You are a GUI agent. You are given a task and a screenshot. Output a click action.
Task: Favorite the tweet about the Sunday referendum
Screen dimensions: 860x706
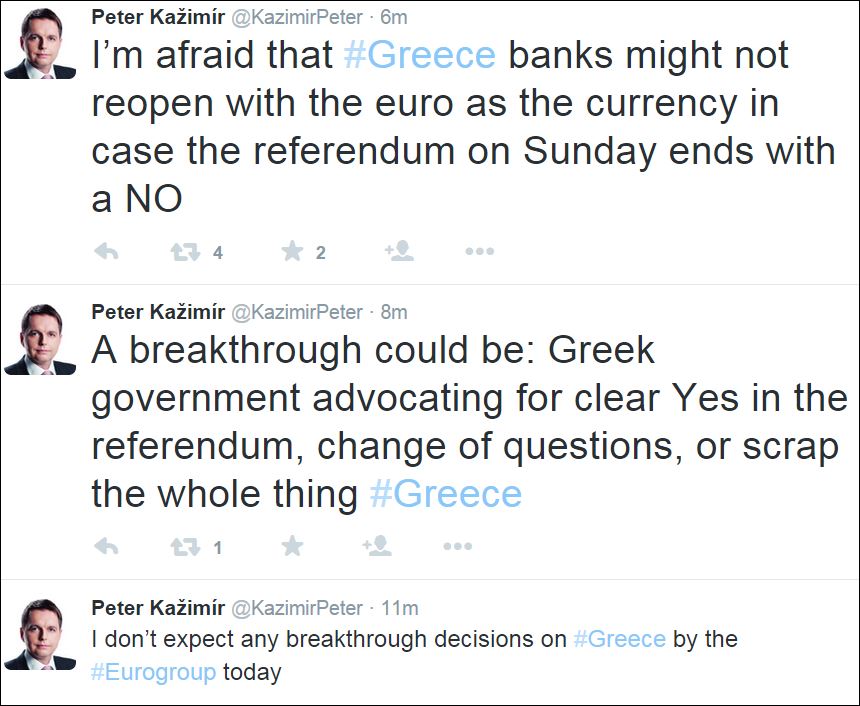point(292,252)
